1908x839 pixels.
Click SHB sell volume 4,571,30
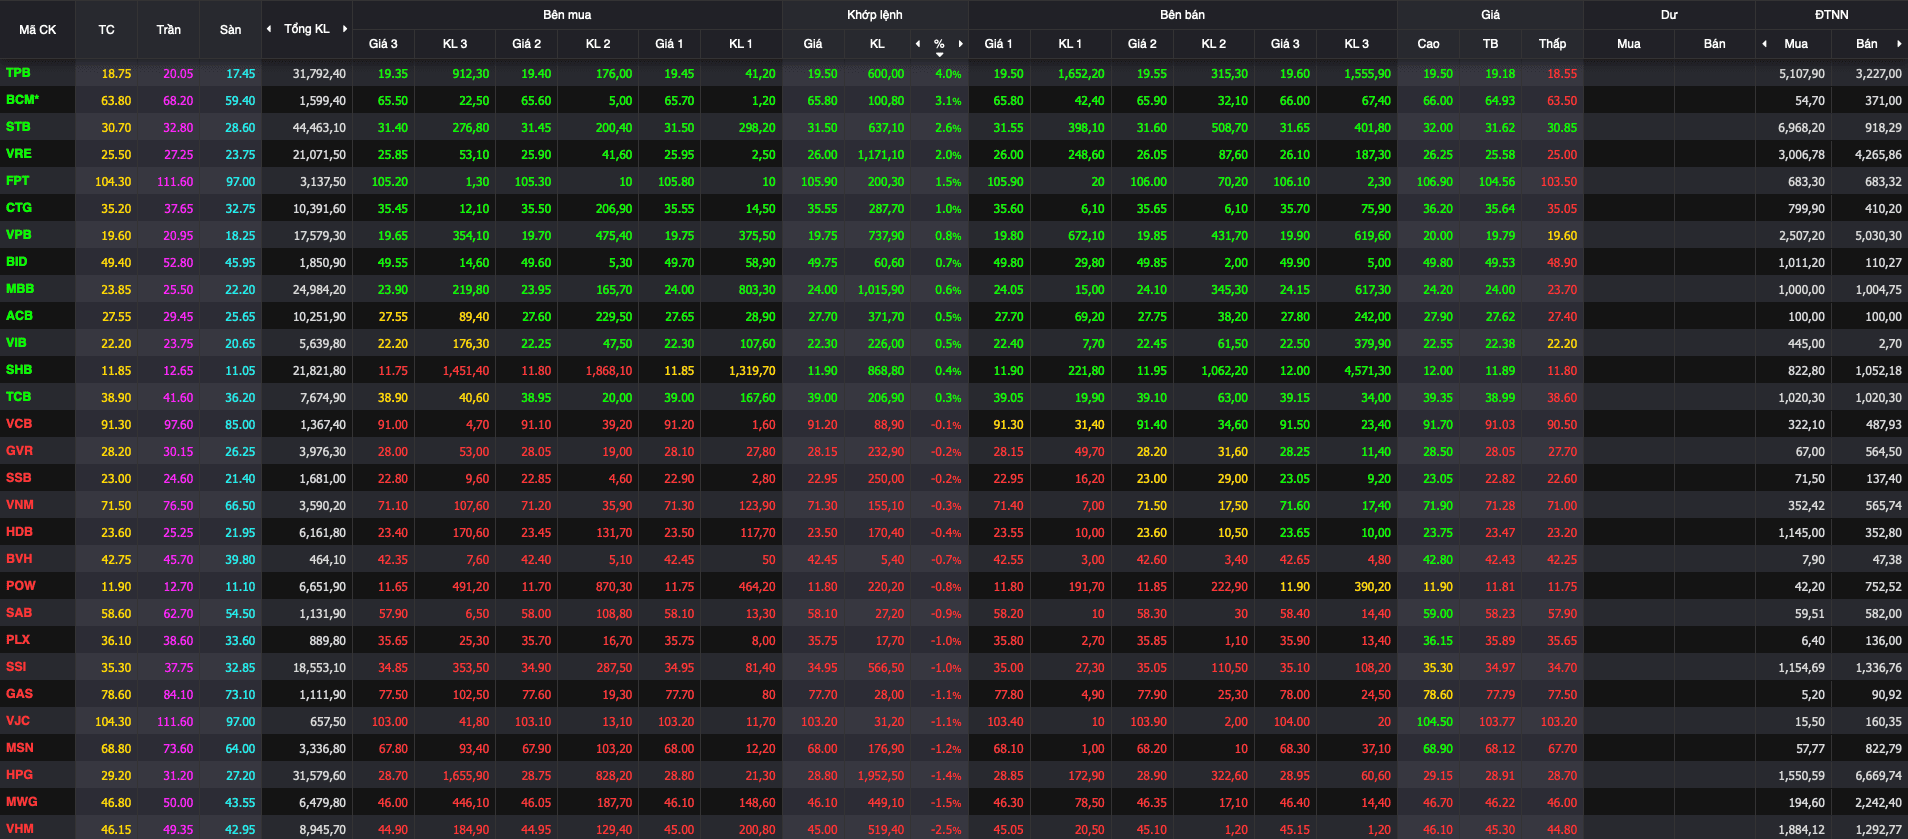(1367, 371)
